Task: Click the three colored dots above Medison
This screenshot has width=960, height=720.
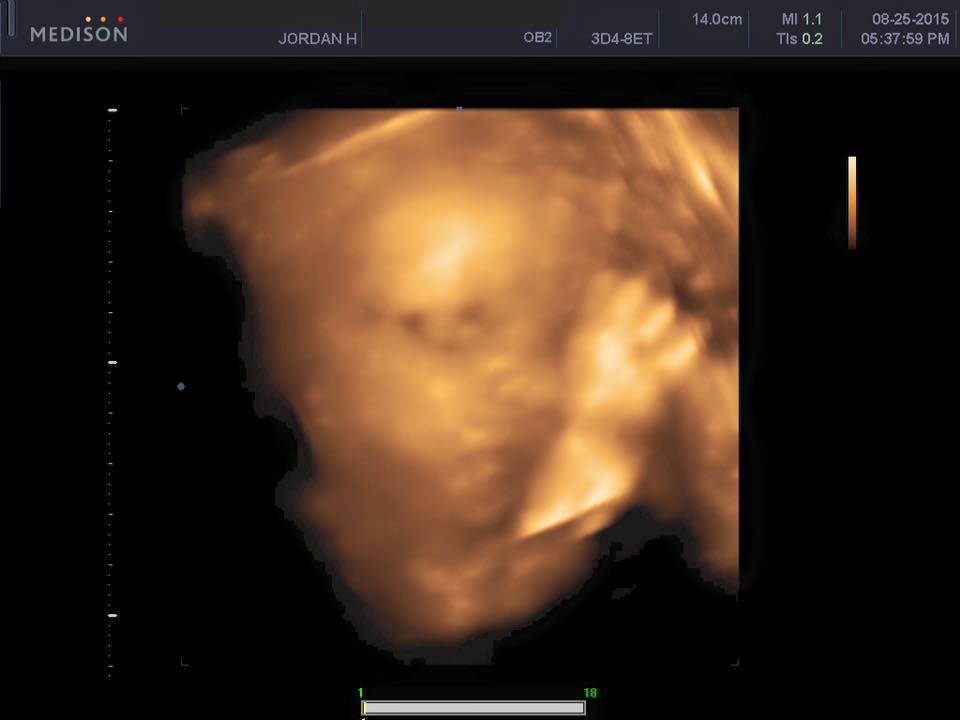Action: 104,19
